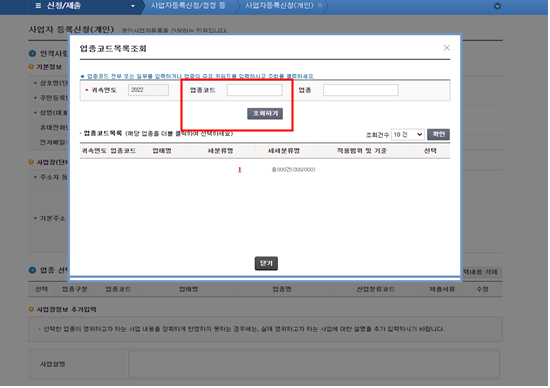Image resolution: width=550 pixels, height=388 pixels.
Task: Click the 업태명 column header in dialog
Action: pos(162,151)
